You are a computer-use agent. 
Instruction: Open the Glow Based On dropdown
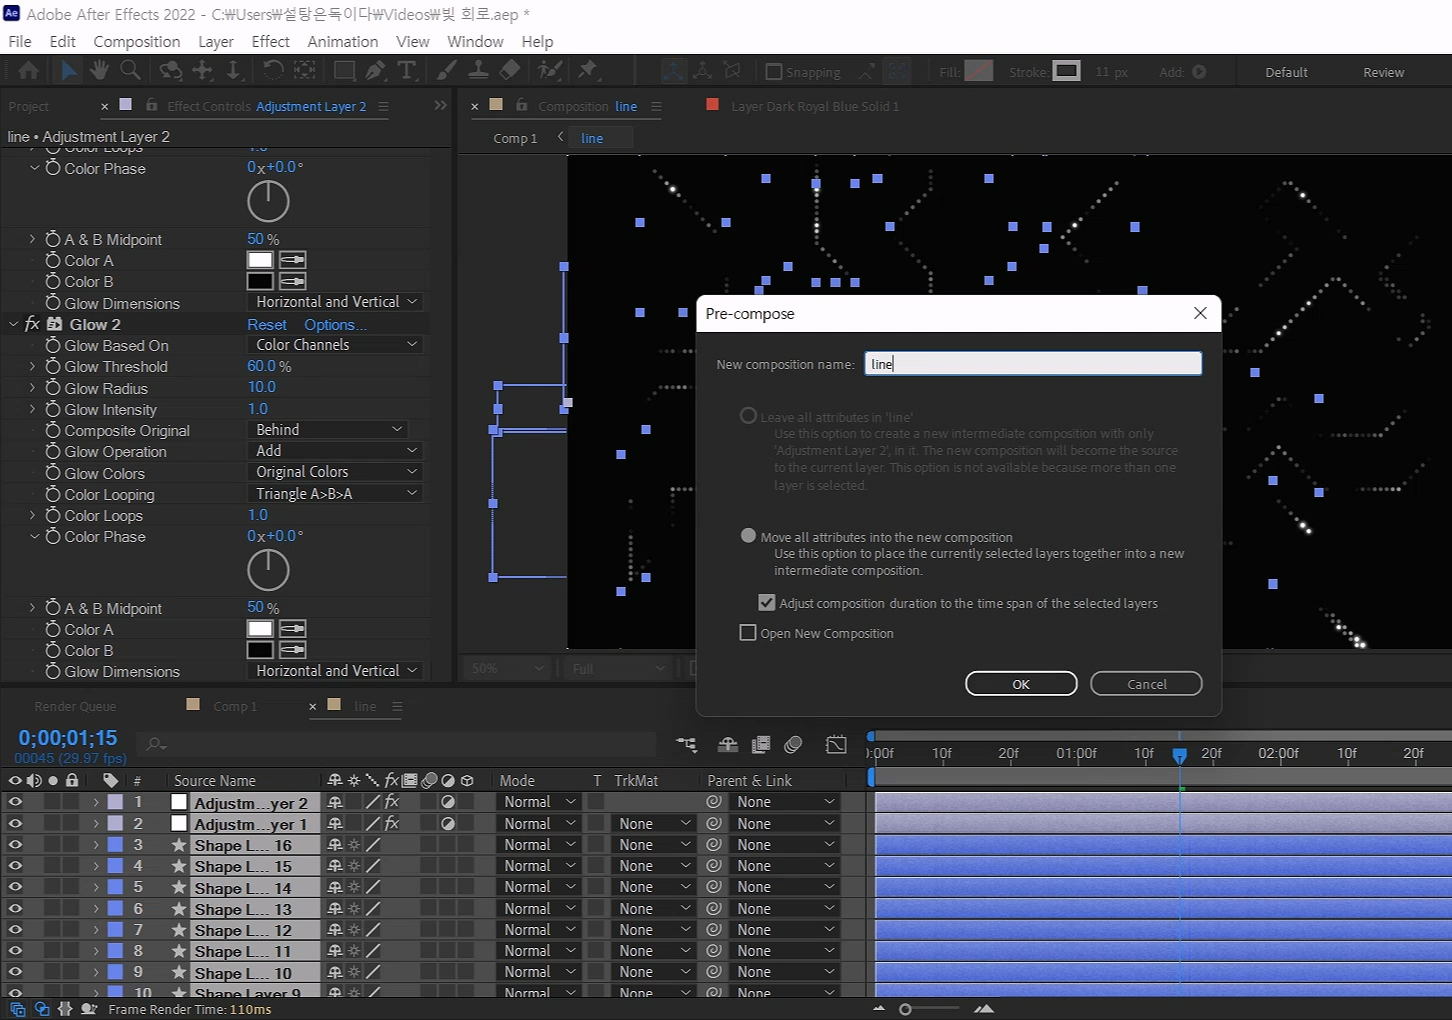335,345
